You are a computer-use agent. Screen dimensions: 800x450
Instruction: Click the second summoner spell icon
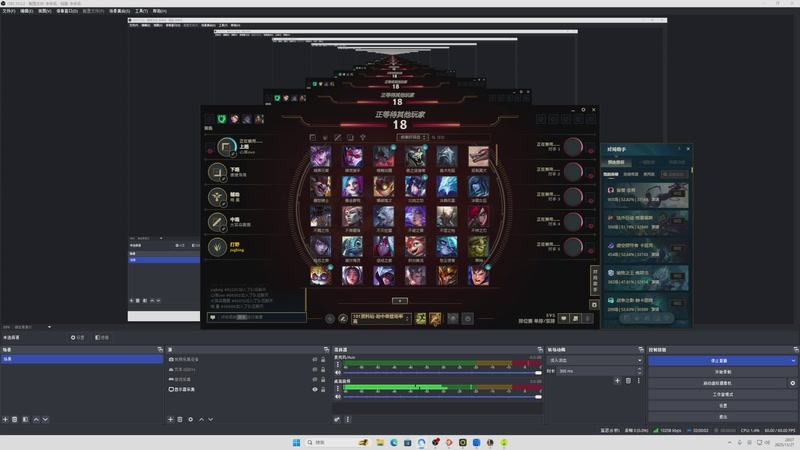(435, 319)
